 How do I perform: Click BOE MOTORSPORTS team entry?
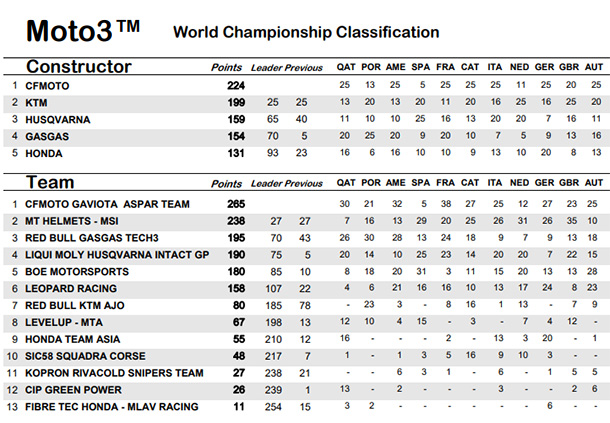pos(77,272)
